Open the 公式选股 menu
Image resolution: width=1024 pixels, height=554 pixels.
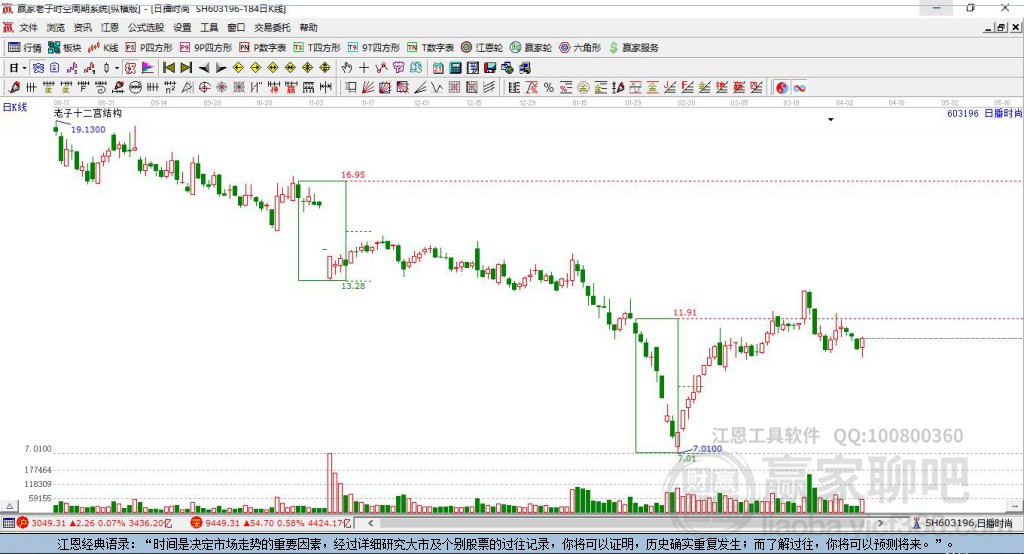(x=146, y=27)
